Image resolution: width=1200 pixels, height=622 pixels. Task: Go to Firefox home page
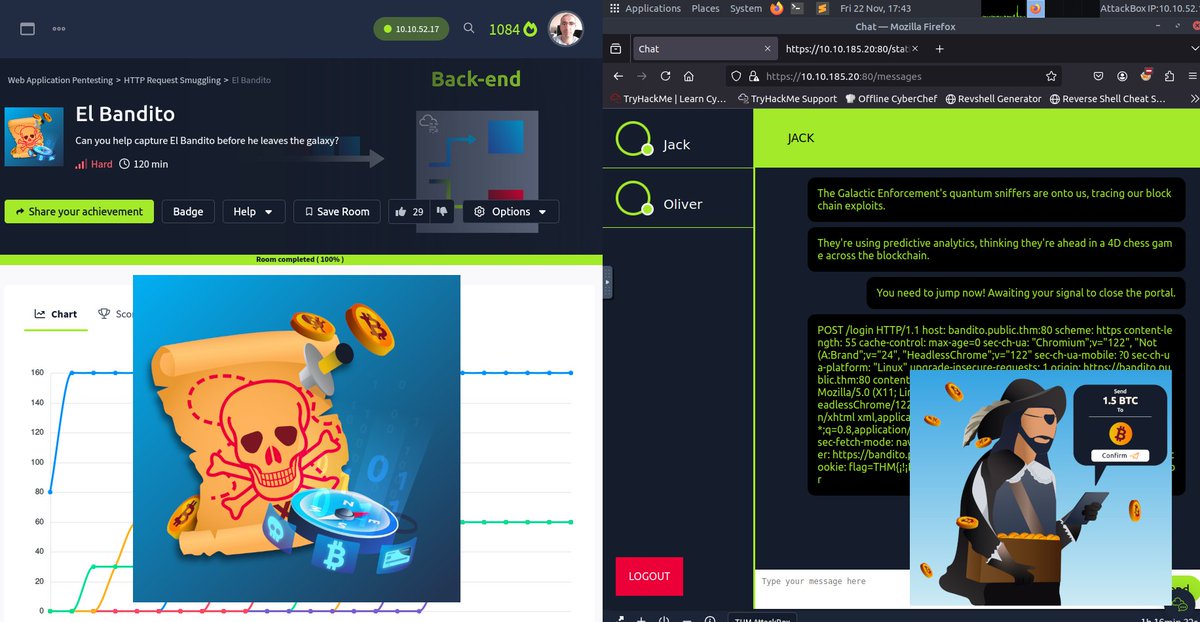(690, 76)
